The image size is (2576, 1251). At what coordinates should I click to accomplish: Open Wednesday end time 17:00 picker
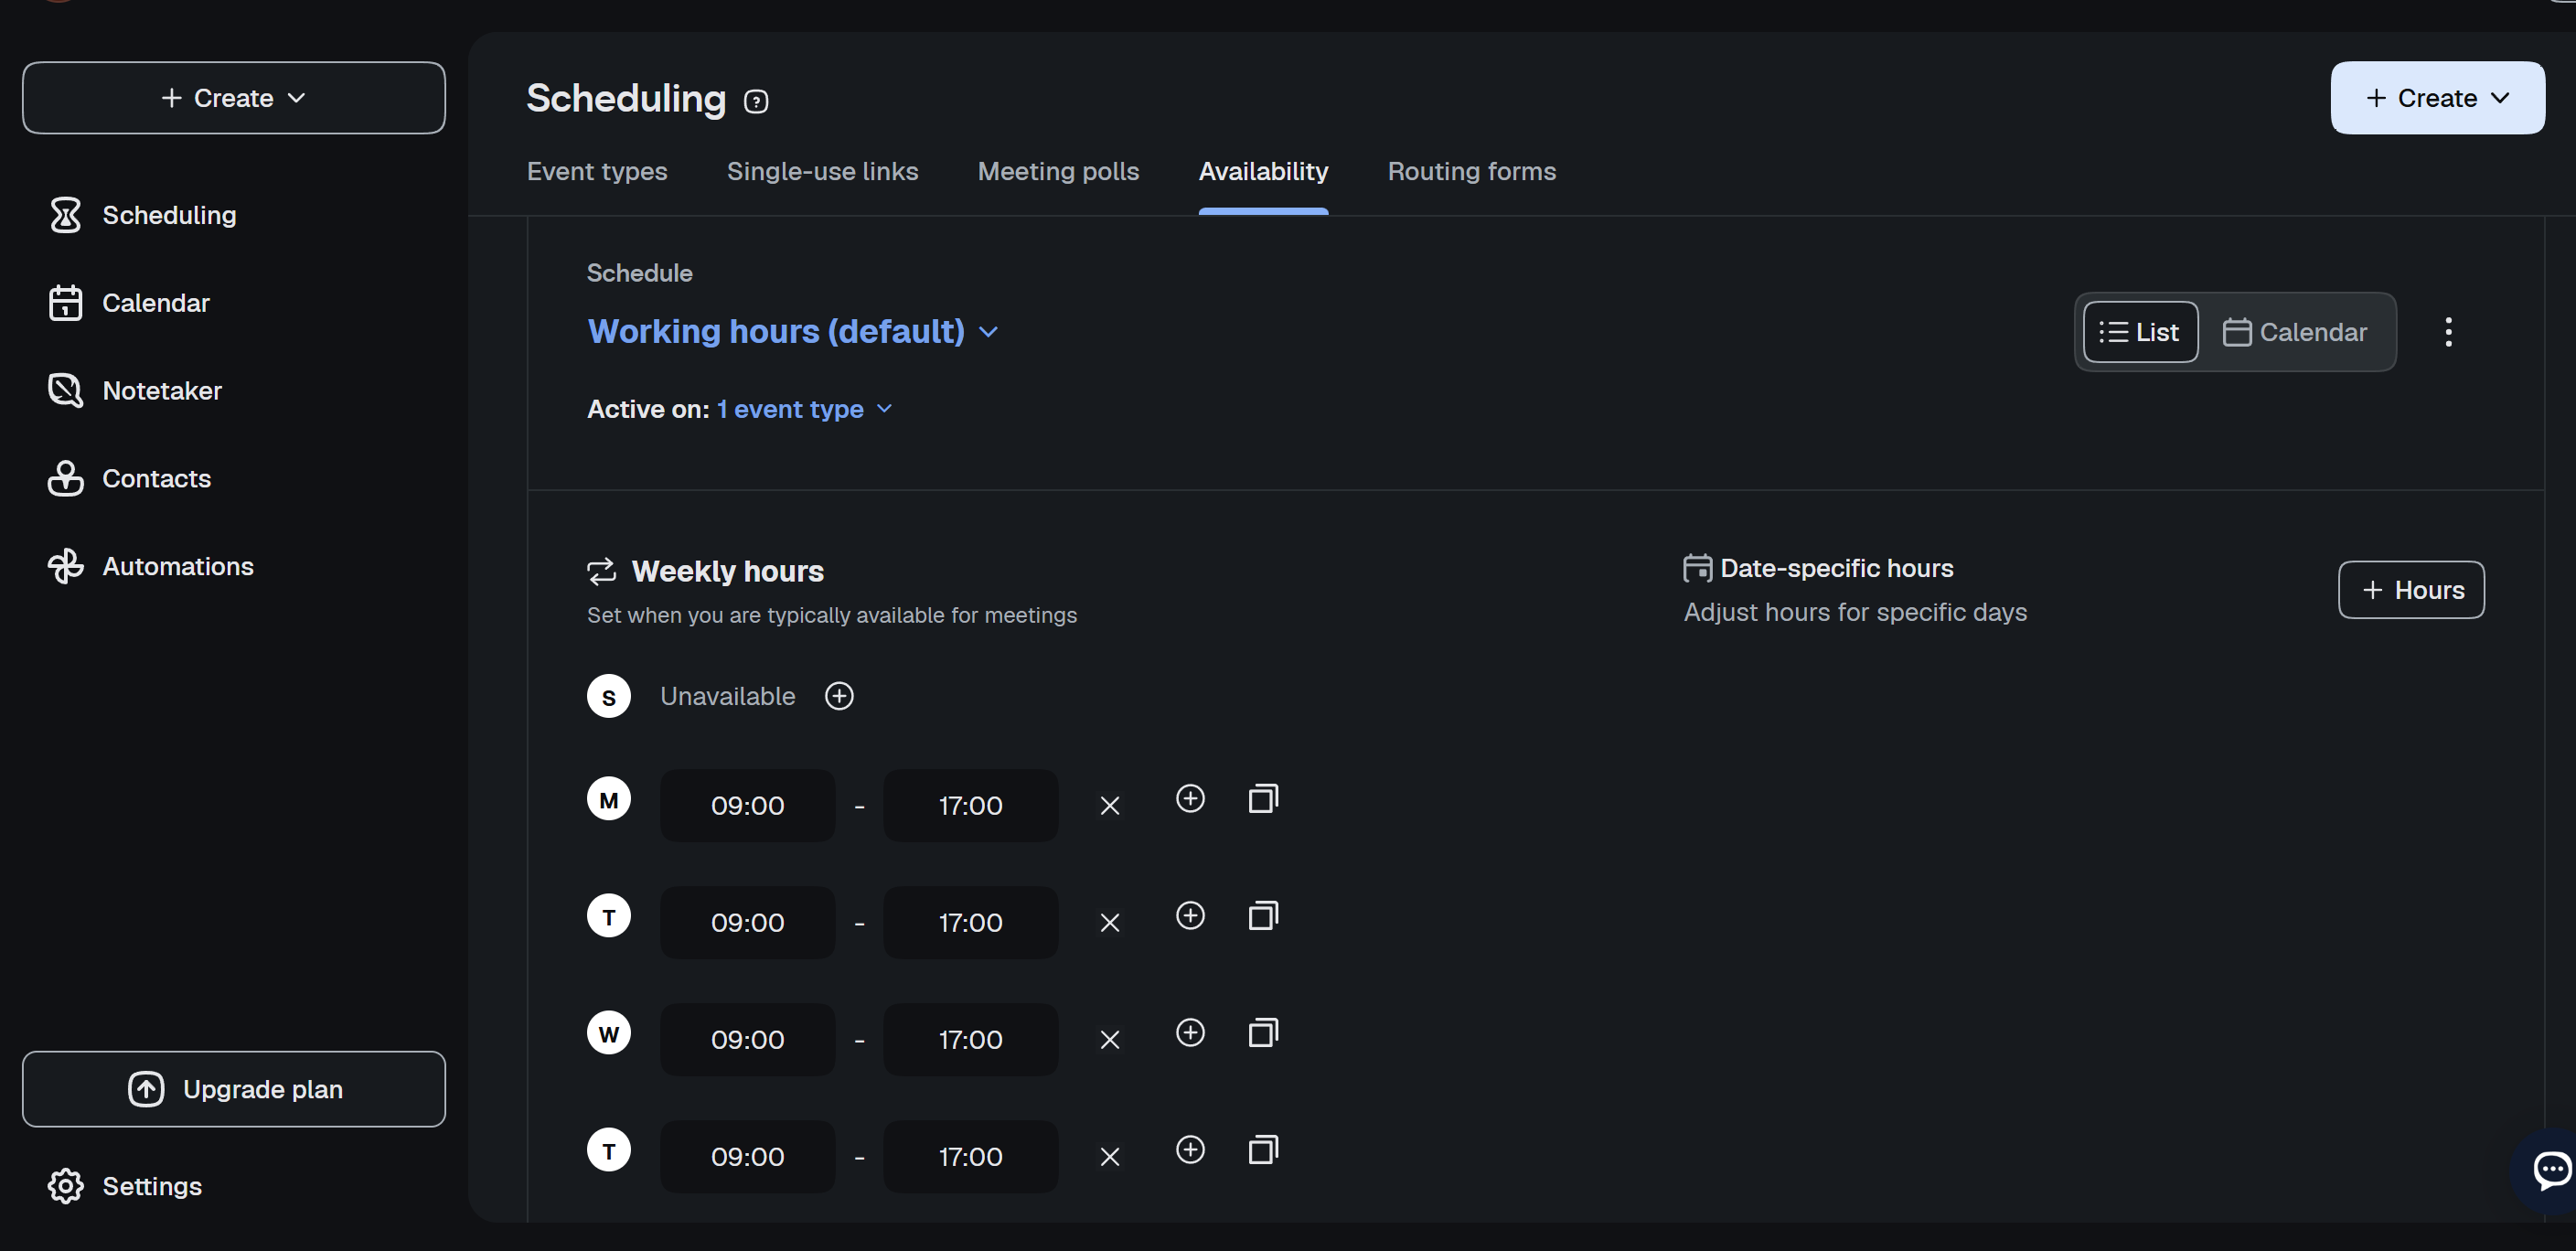coord(970,1040)
